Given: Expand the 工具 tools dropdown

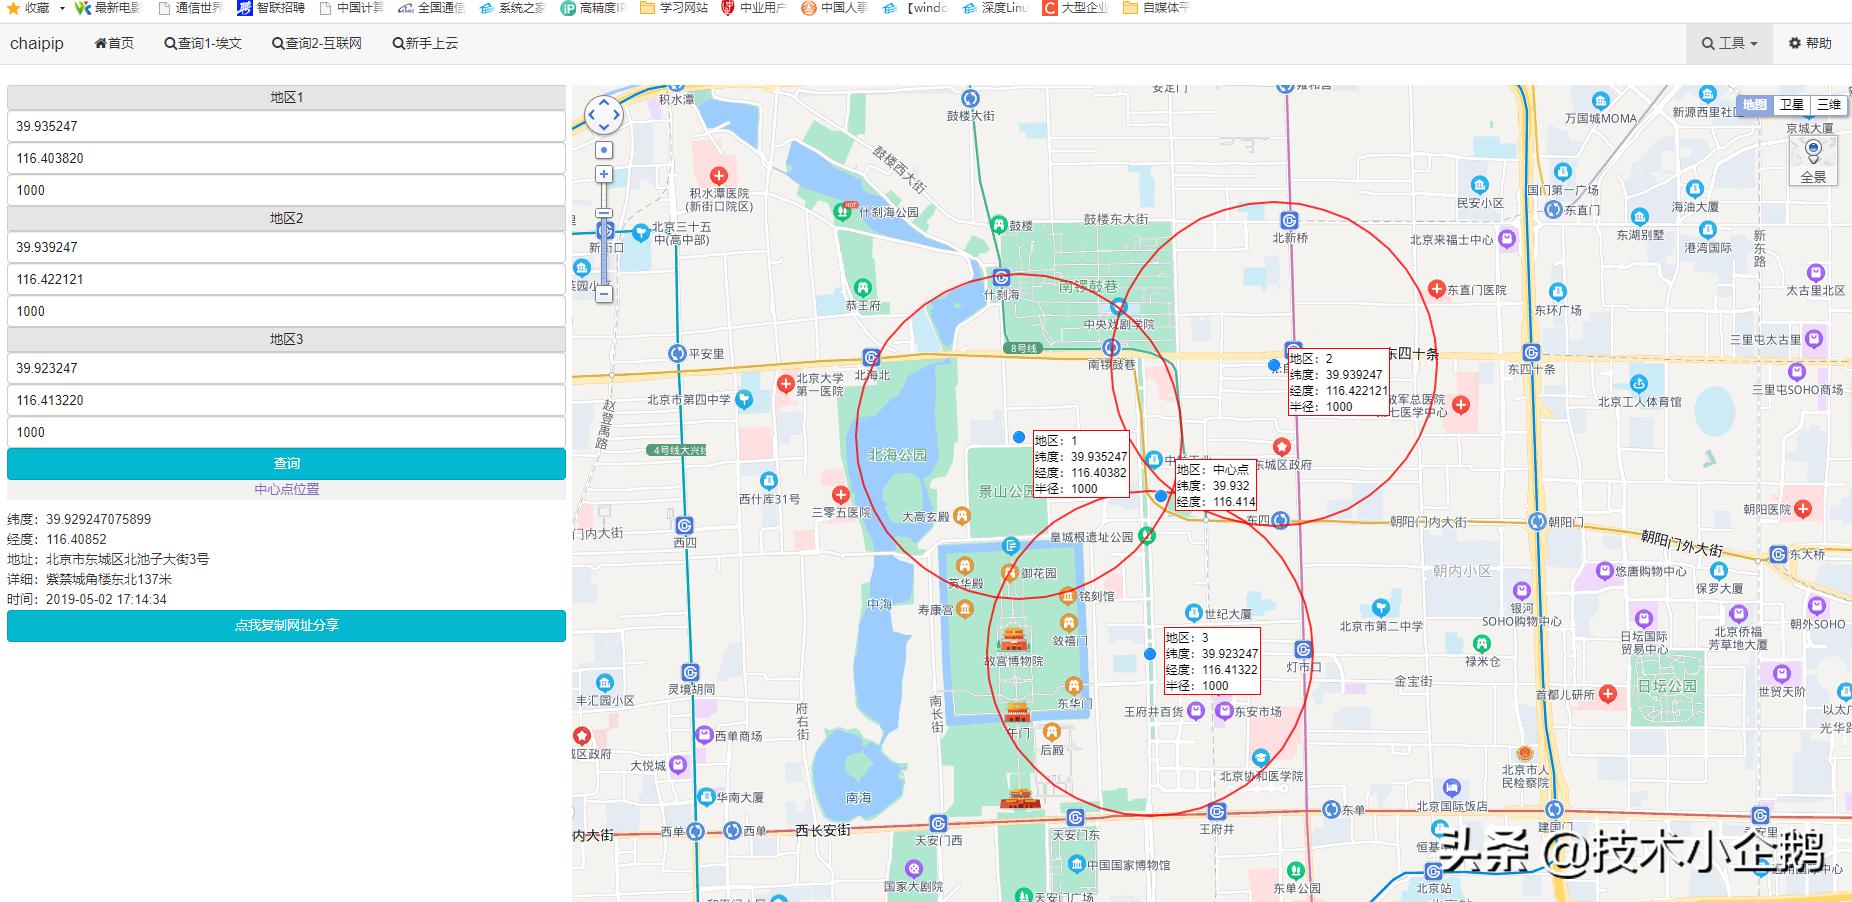Looking at the screenshot, I should (1729, 43).
